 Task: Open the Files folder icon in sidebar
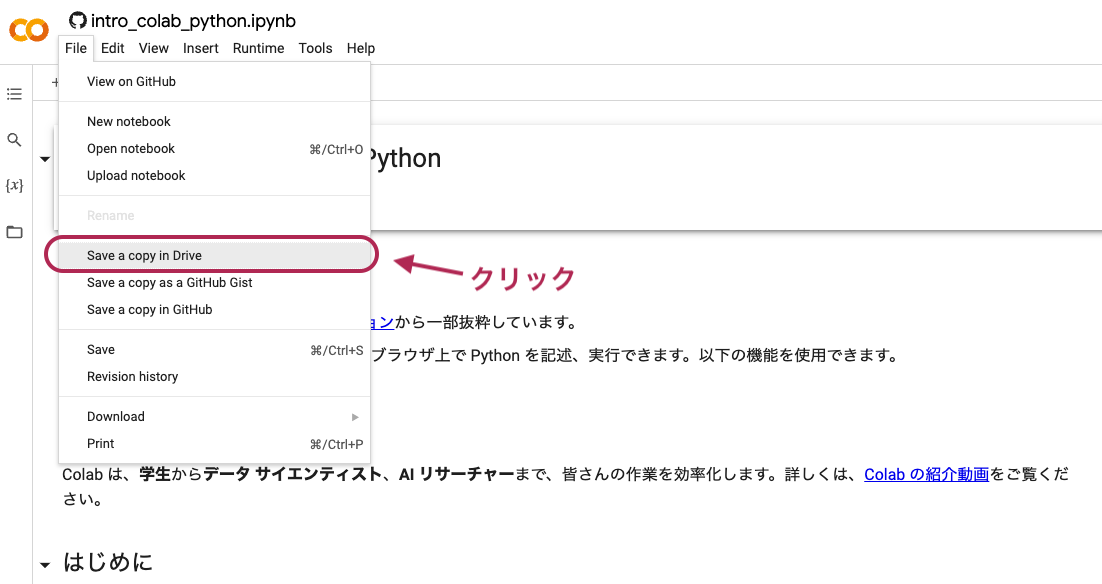tap(14, 232)
